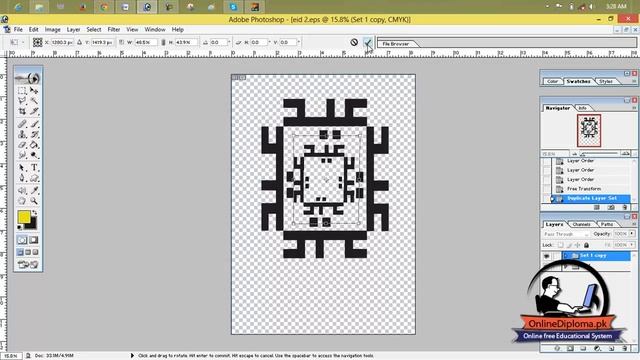The width and height of the screenshot is (640, 360).
Task: Select the Paint Bucket tool
Action: pos(34,145)
